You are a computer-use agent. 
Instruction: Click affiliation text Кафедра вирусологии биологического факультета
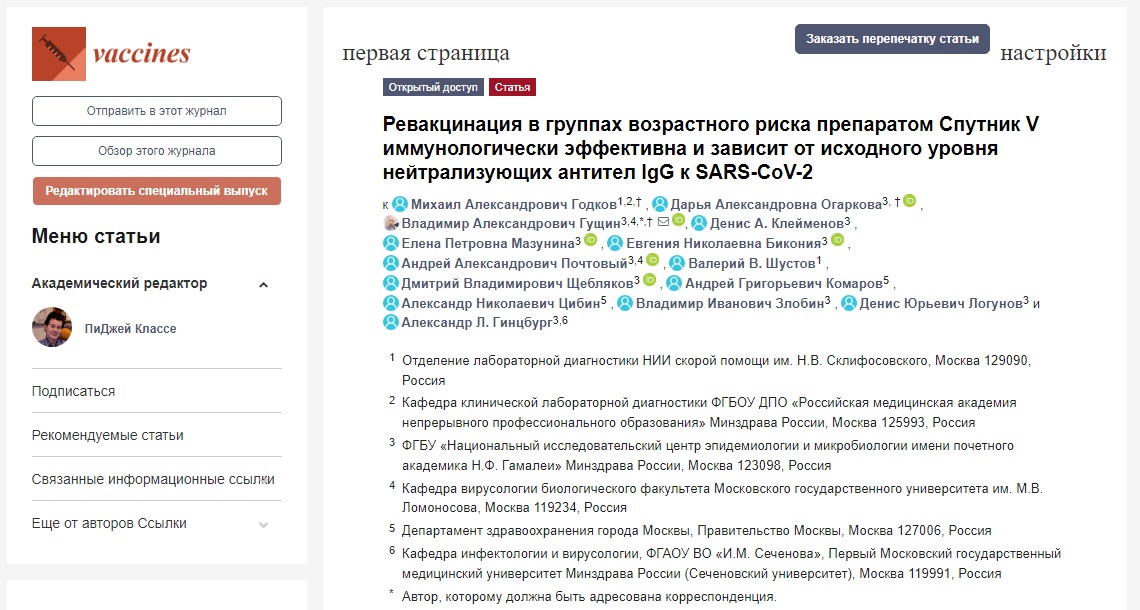click(722, 498)
